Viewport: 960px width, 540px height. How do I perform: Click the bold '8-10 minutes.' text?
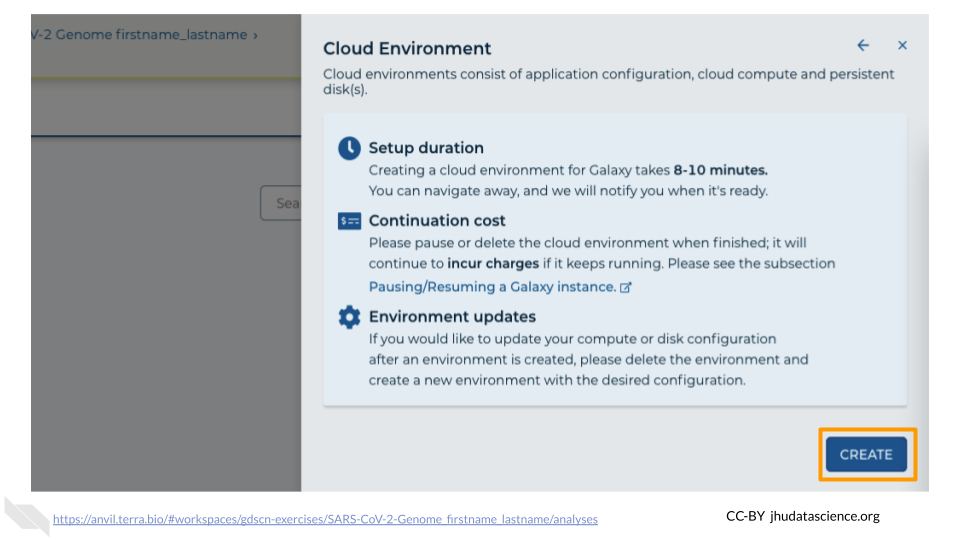(721, 170)
